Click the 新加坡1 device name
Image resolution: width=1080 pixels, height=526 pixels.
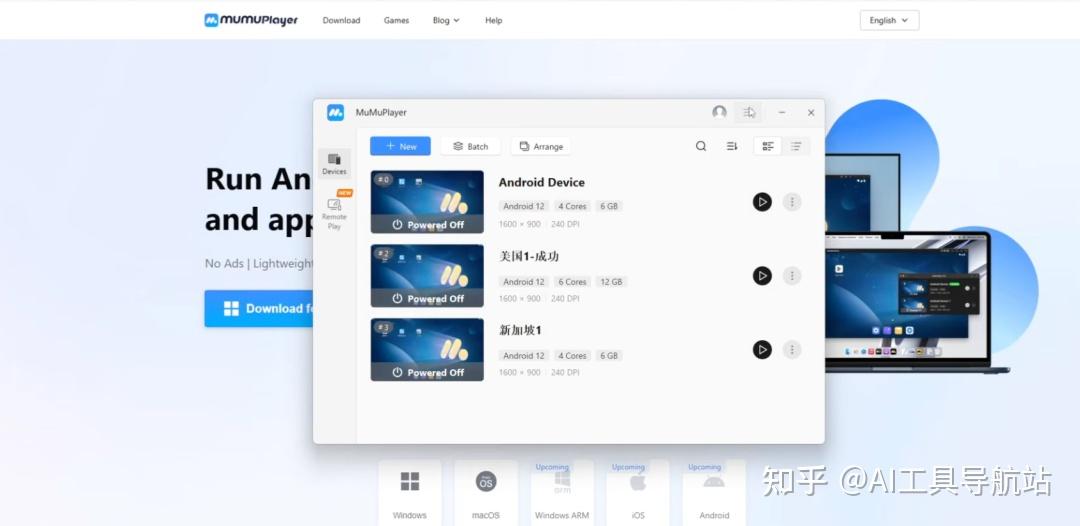(x=520, y=330)
